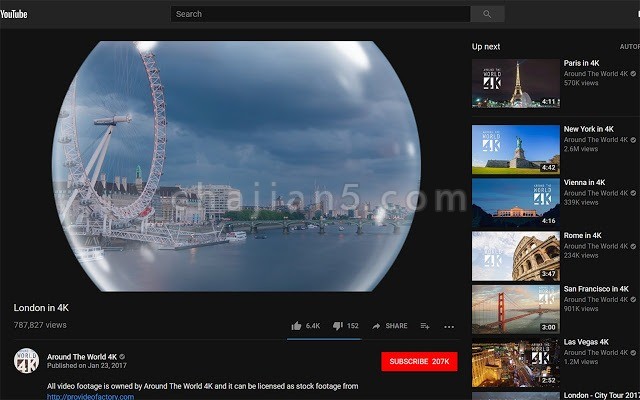Open the three-dot more actions menu
The height and width of the screenshot is (400, 640).
click(449, 327)
